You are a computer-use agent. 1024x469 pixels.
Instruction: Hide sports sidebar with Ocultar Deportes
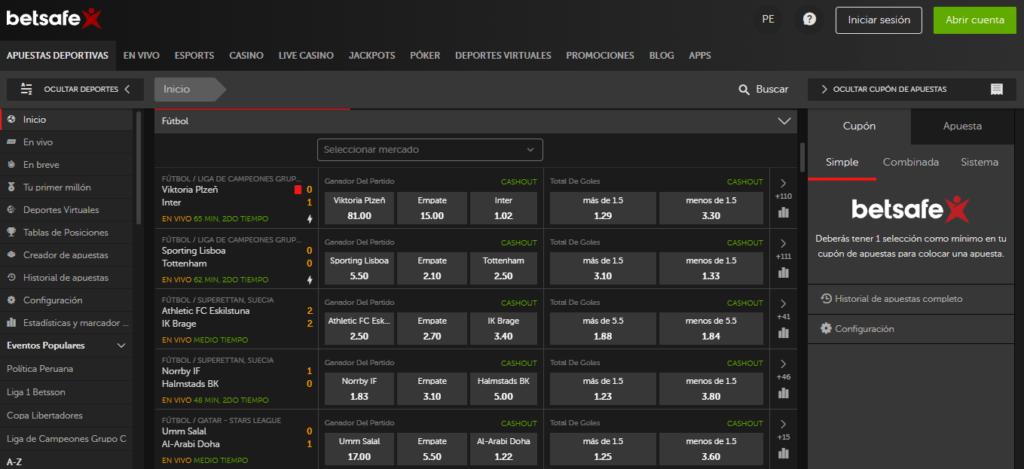point(76,89)
